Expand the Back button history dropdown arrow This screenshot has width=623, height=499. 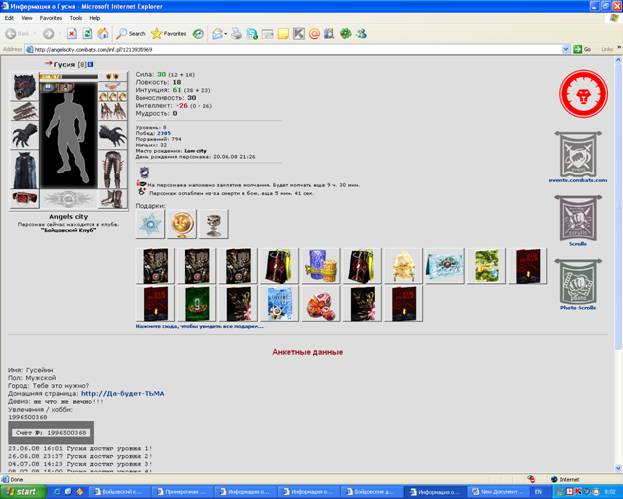click(35, 34)
